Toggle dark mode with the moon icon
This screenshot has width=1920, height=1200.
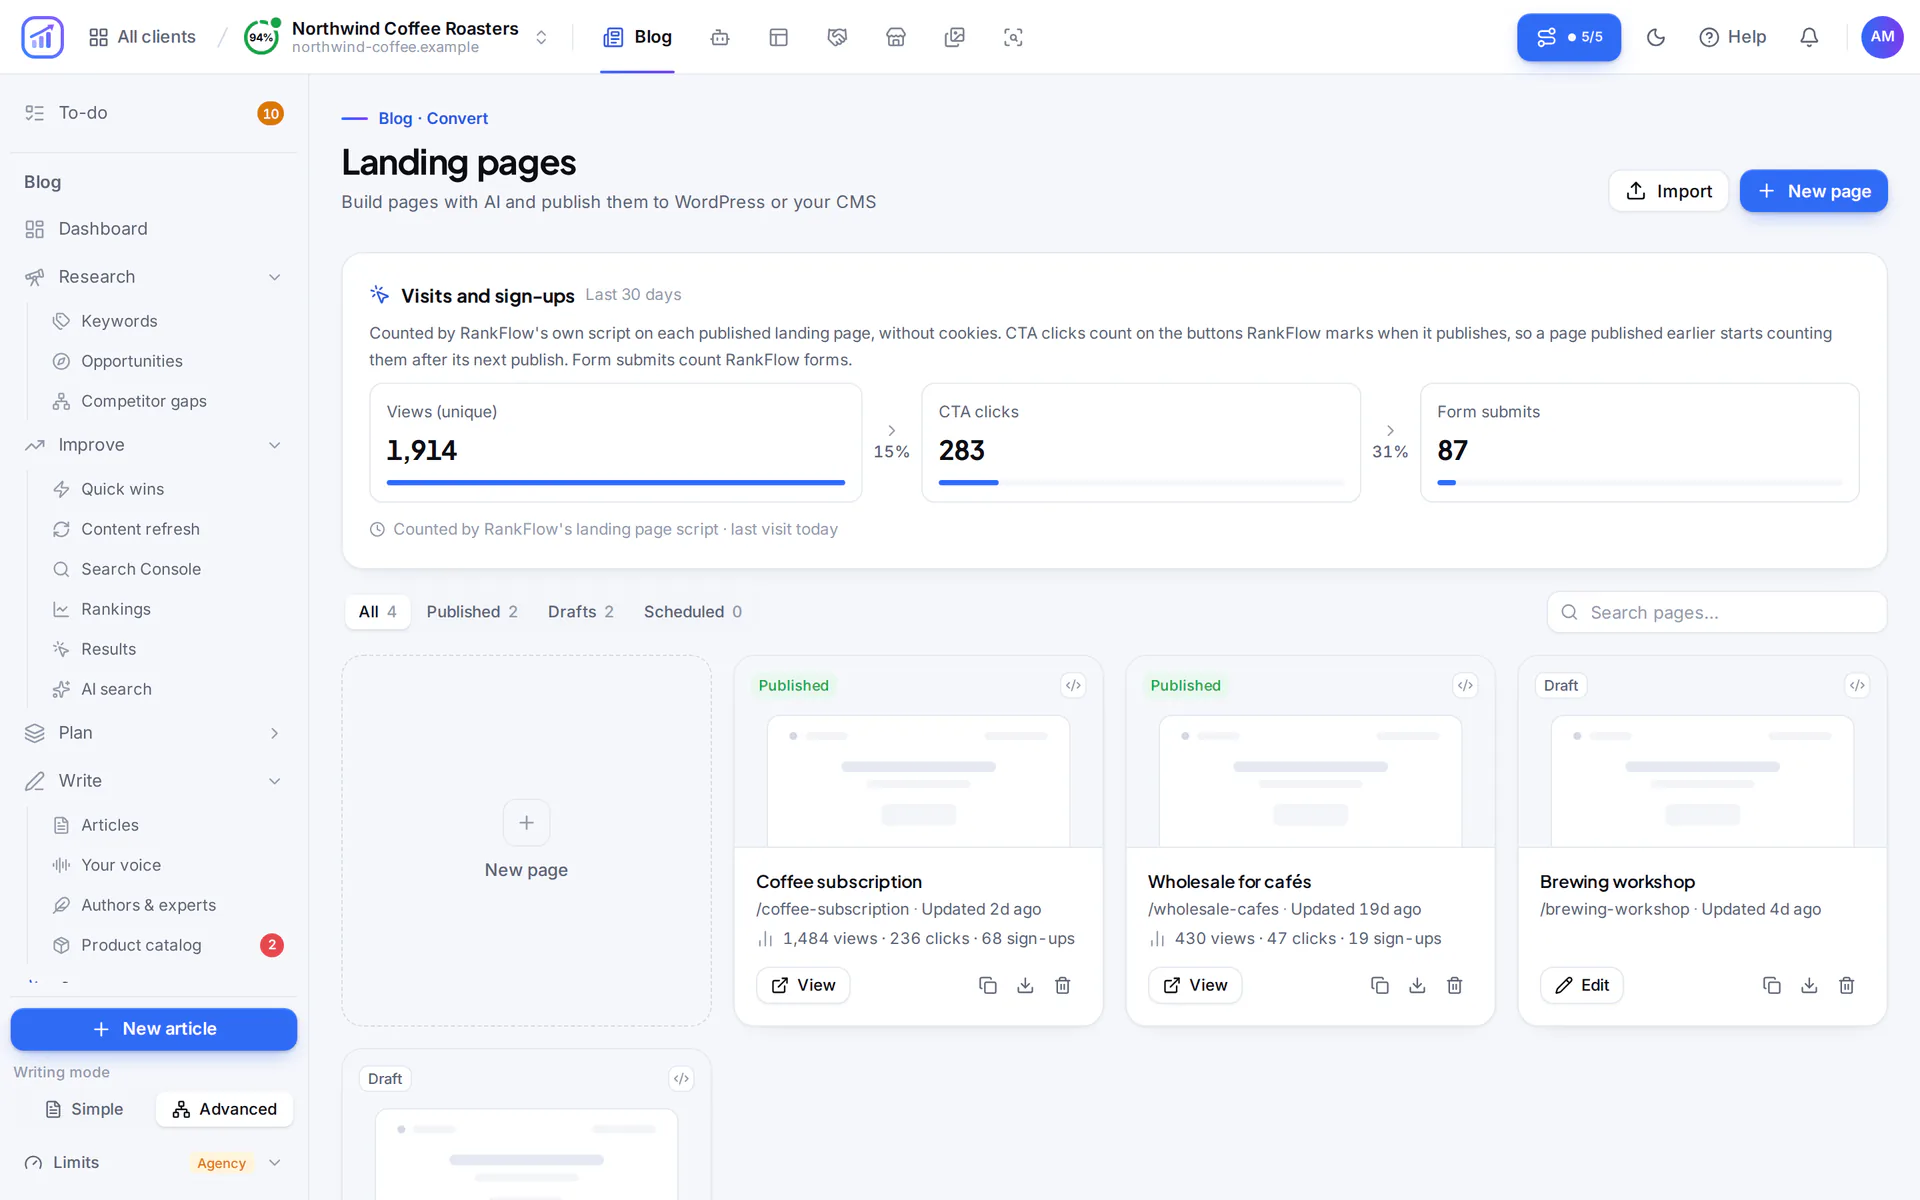coord(1656,37)
